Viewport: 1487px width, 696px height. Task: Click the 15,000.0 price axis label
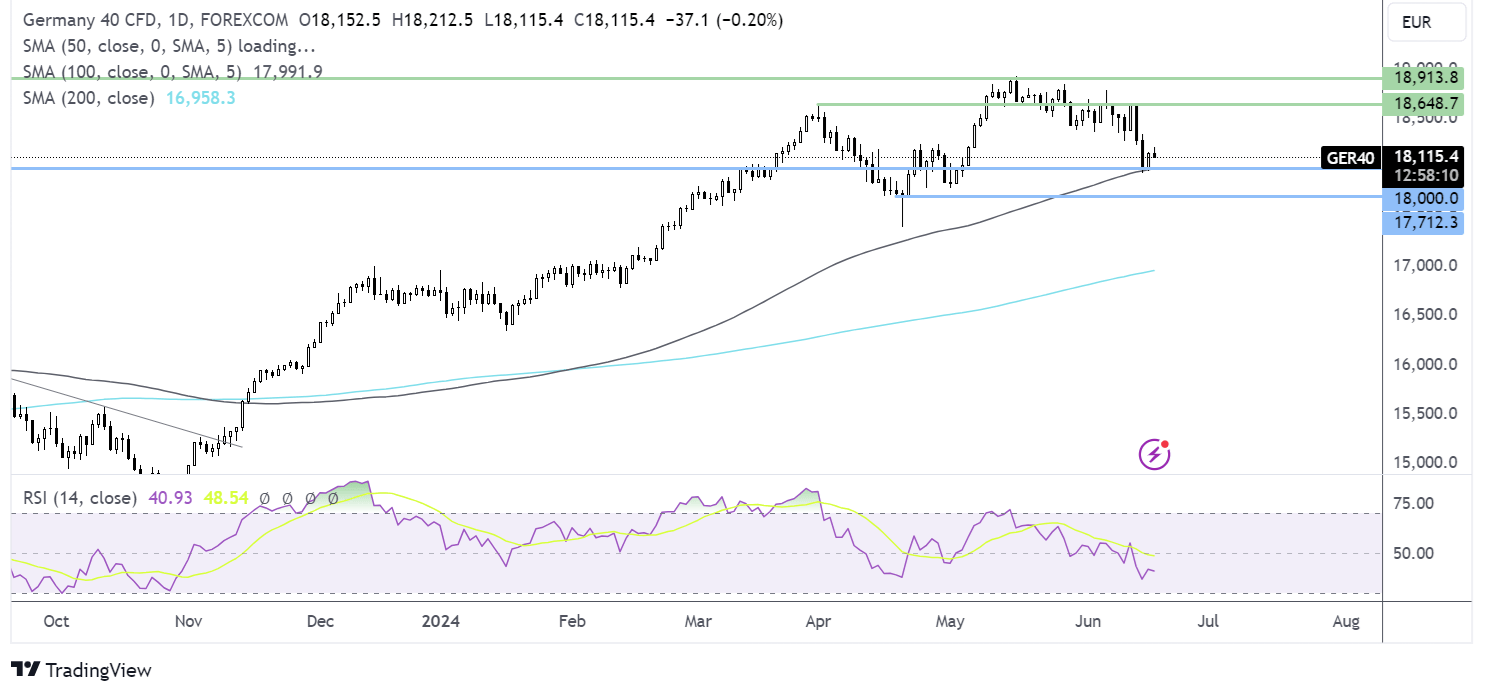pos(1425,462)
